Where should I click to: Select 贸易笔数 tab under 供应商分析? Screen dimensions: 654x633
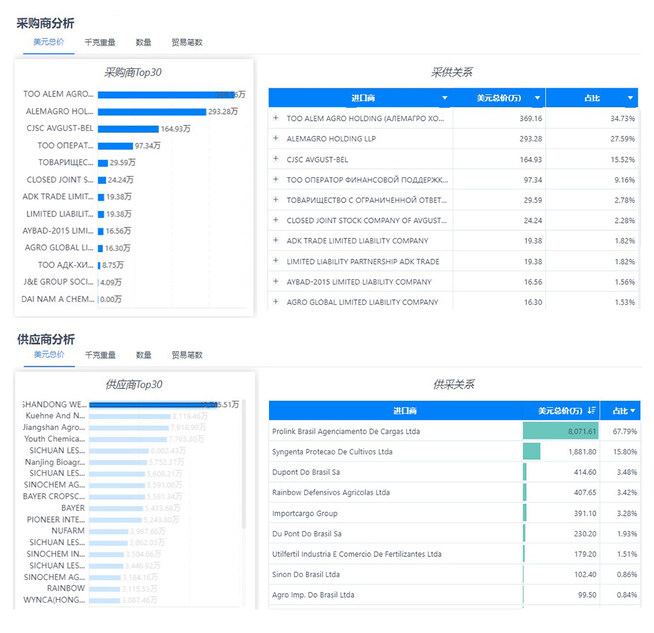point(187,355)
